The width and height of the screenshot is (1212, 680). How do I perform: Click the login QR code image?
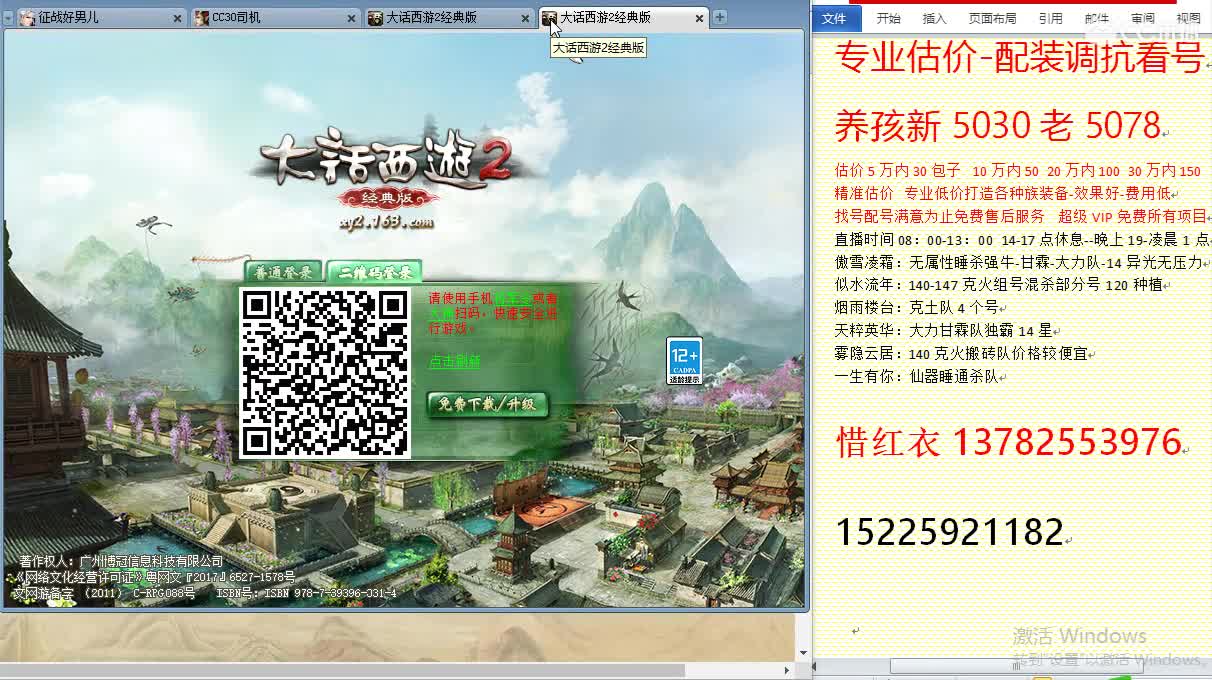click(x=326, y=372)
